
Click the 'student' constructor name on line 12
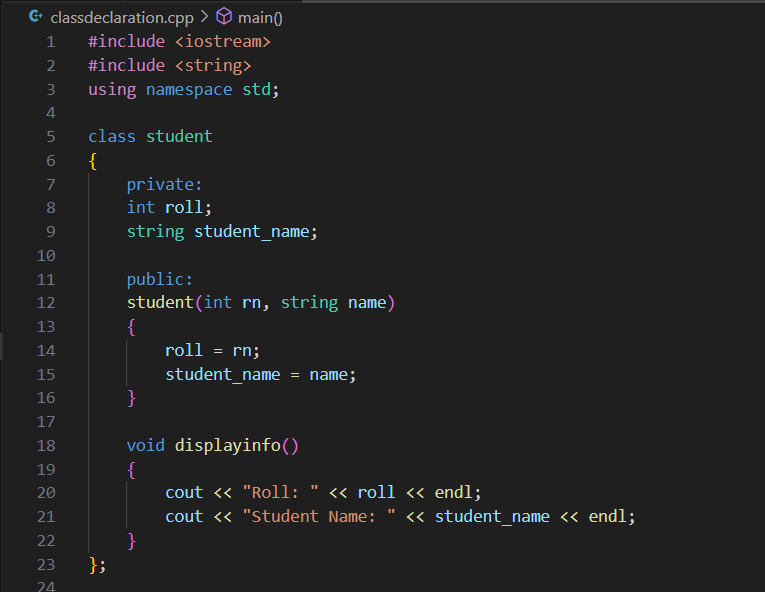point(160,303)
